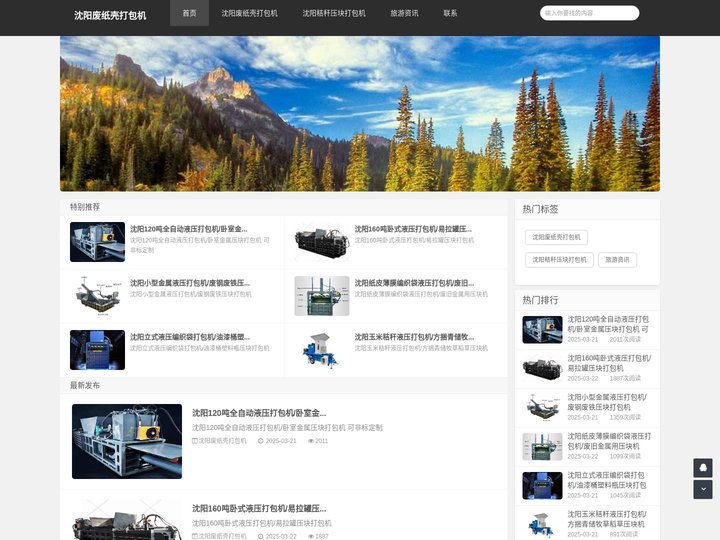Select the 旅游资讯 hot tag

617,260
